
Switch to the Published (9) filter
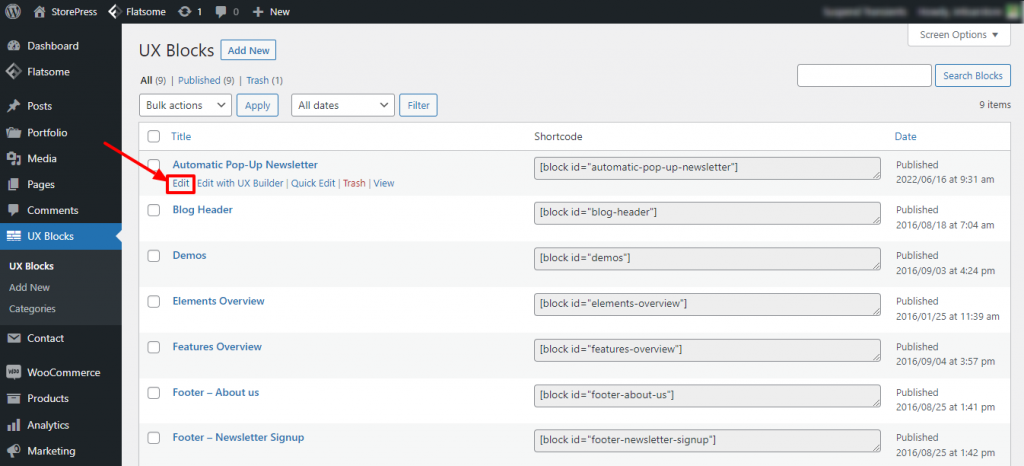click(206, 80)
